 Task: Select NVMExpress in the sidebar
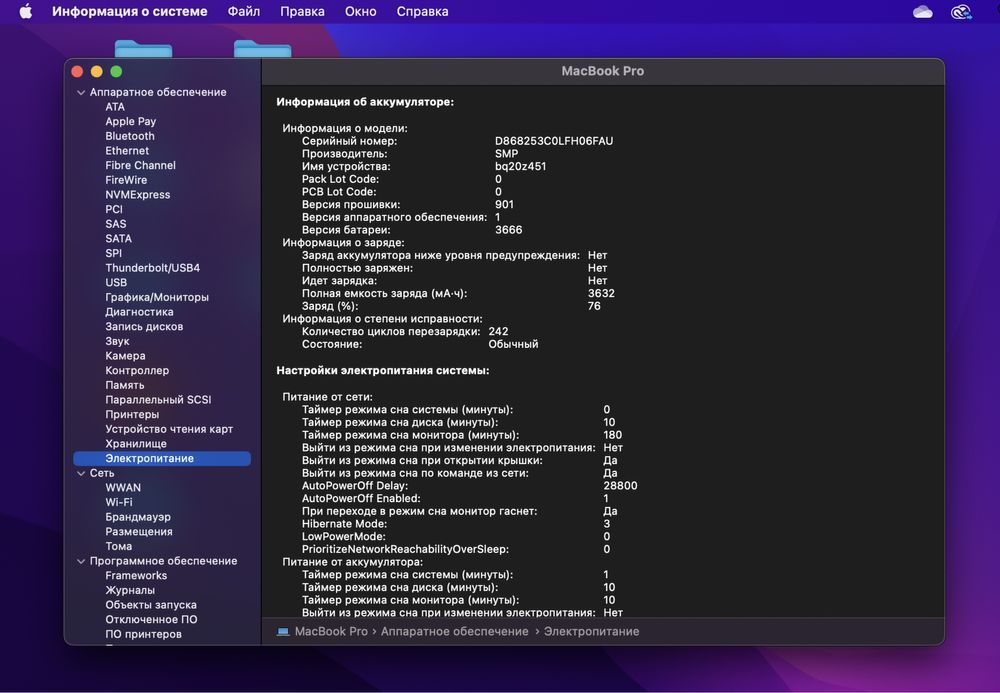tap(138, 195)
